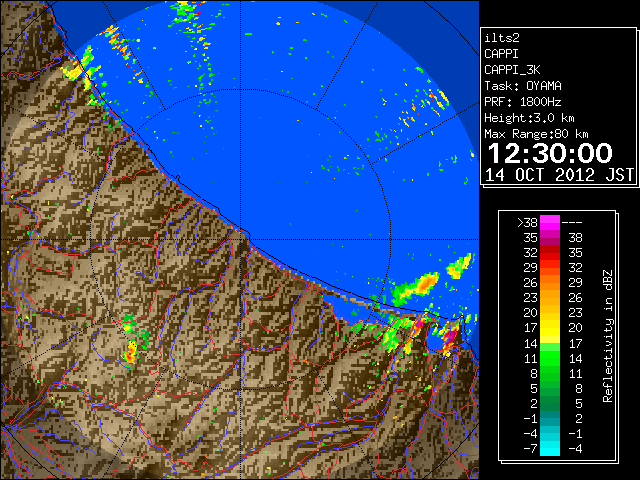Viewport: 640px width, 480px height.
Task: Click the 12:30:00 timestamp
Action: [550, 153]
